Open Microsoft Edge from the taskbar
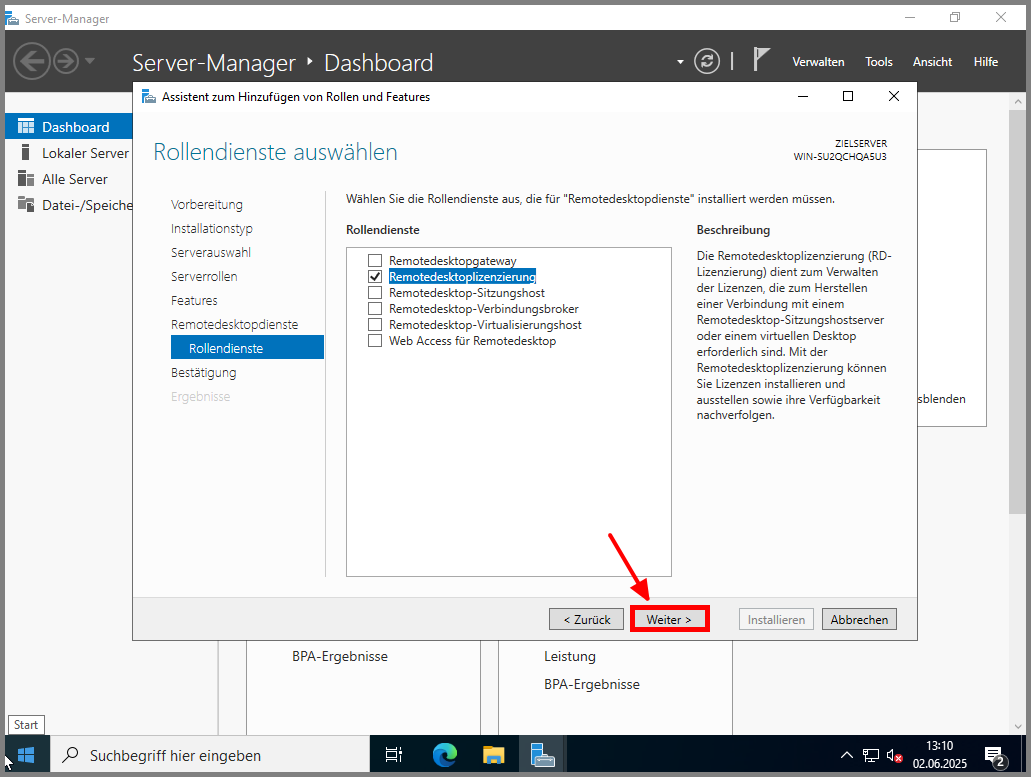 click(x=444, y=755)
